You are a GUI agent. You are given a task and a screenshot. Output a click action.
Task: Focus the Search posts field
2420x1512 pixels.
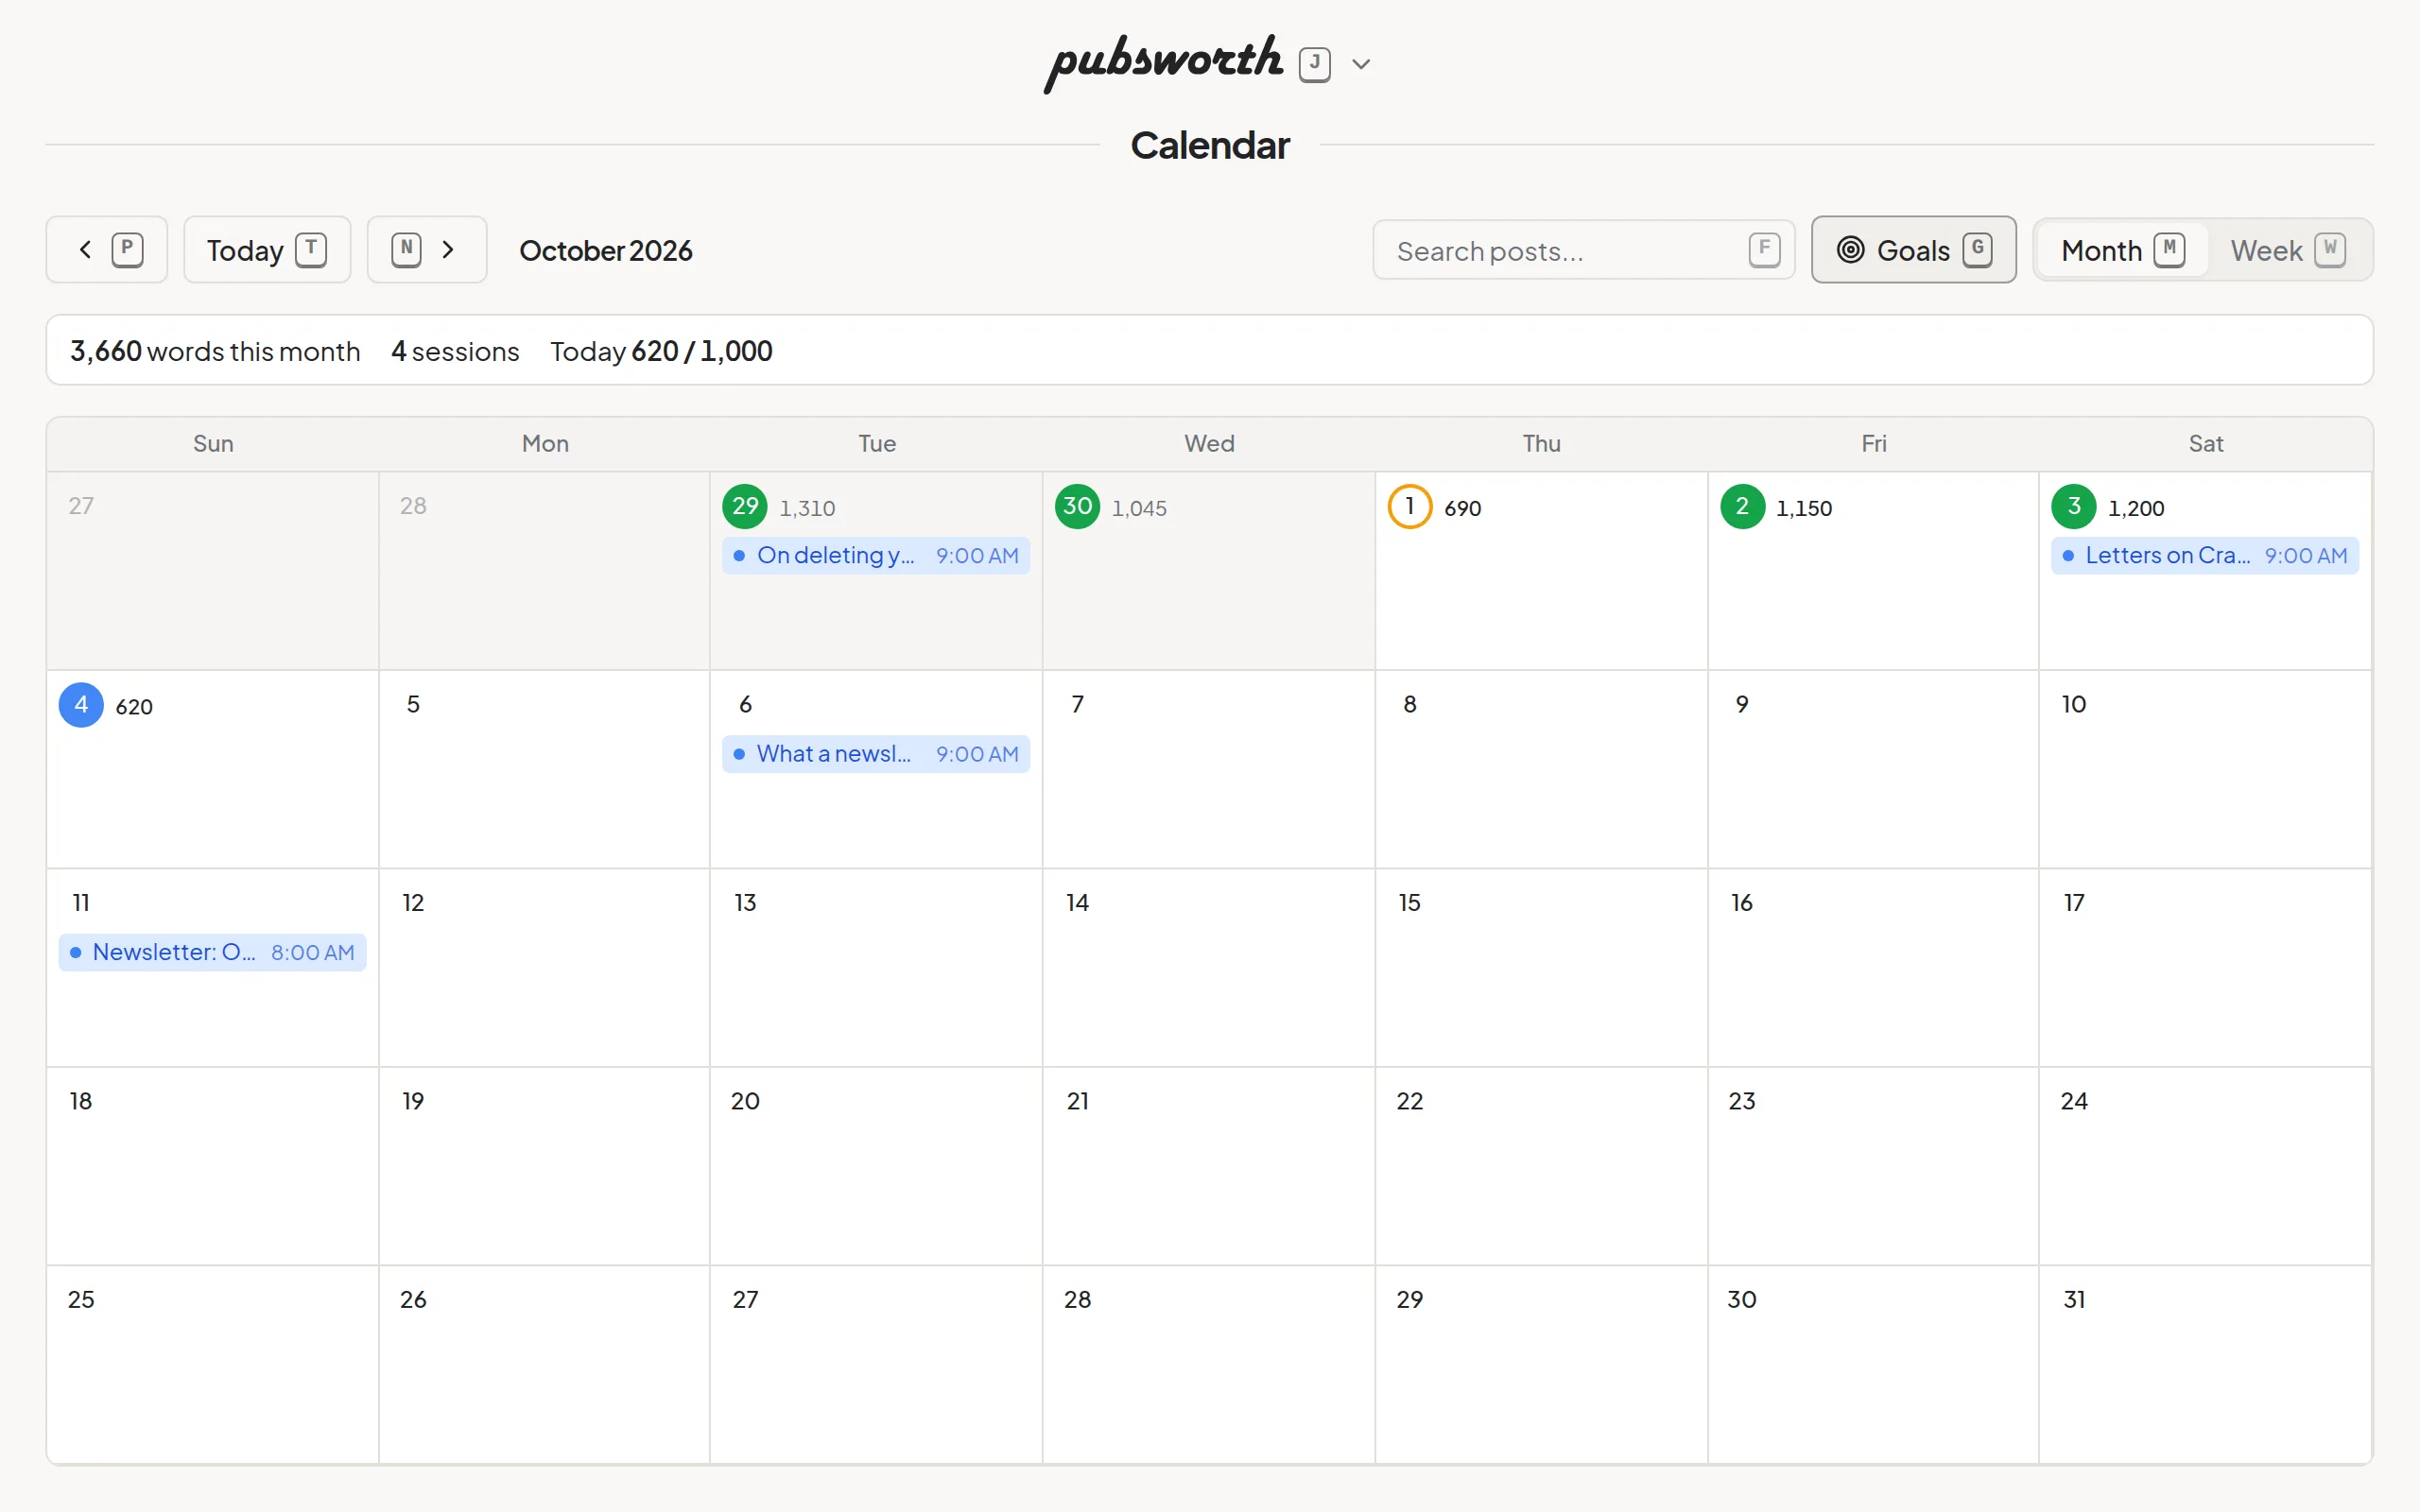(1583, 250)
